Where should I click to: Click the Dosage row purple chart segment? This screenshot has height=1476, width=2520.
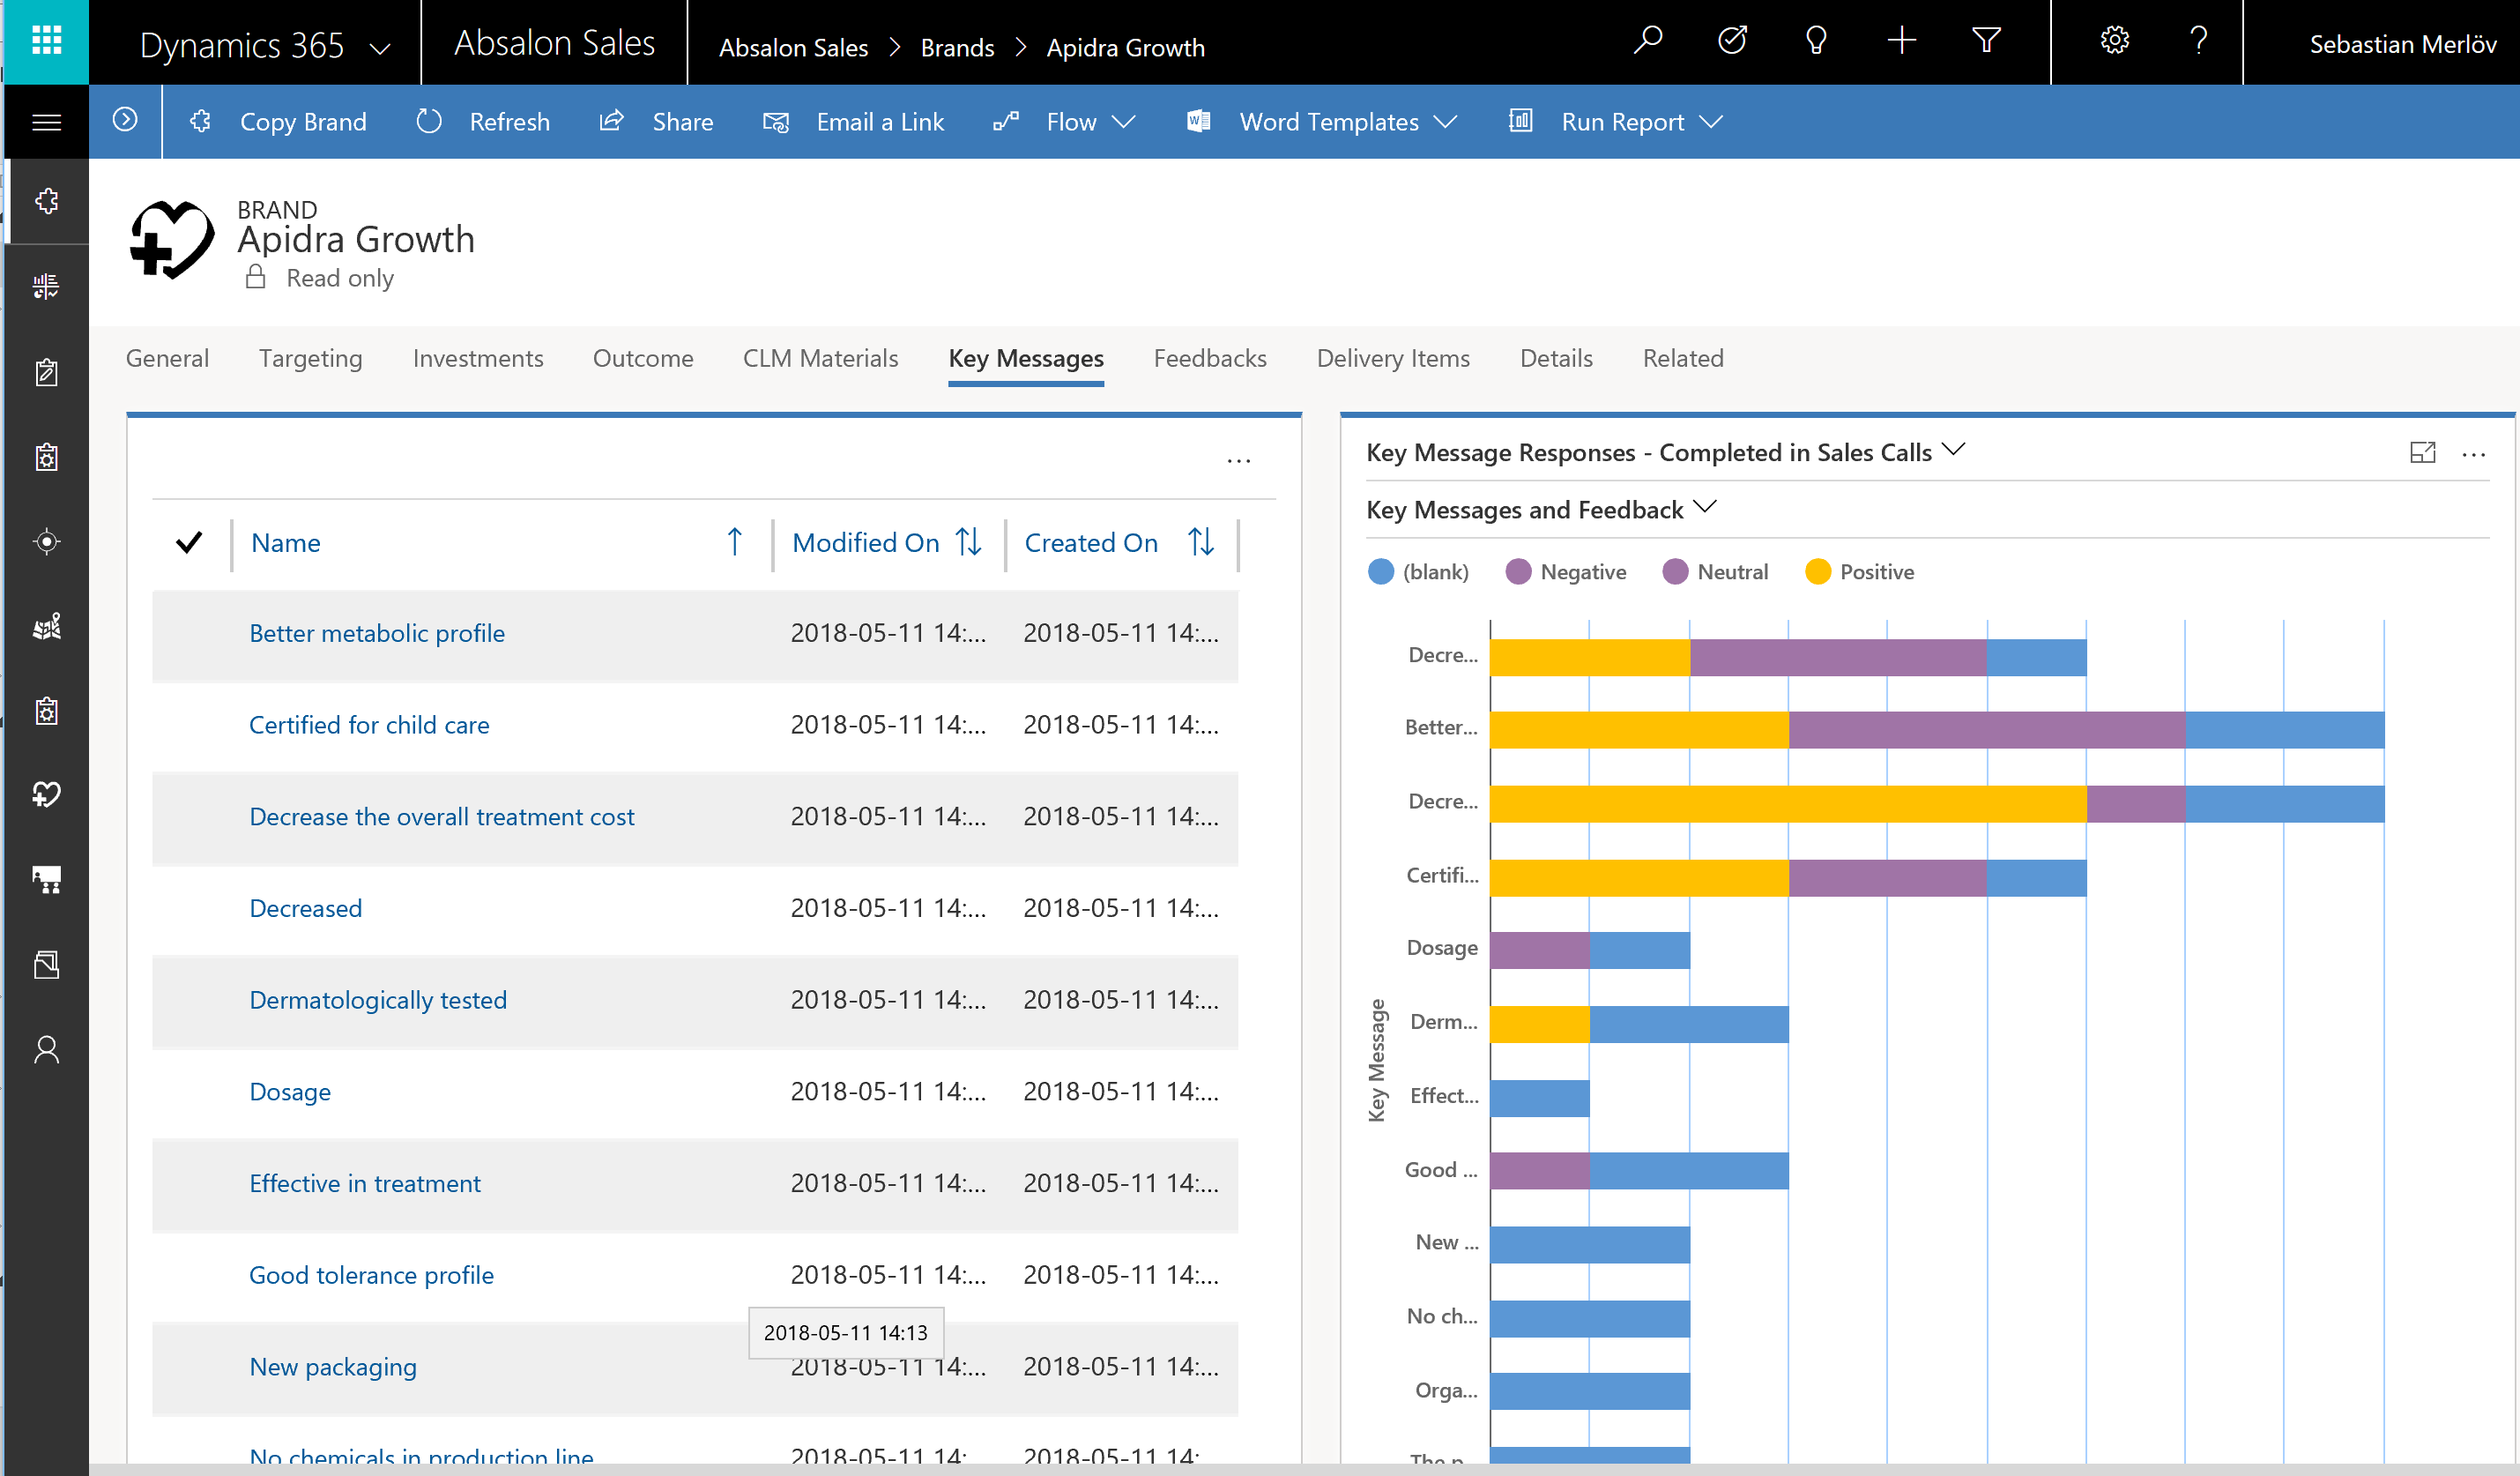pos(1539,950)
